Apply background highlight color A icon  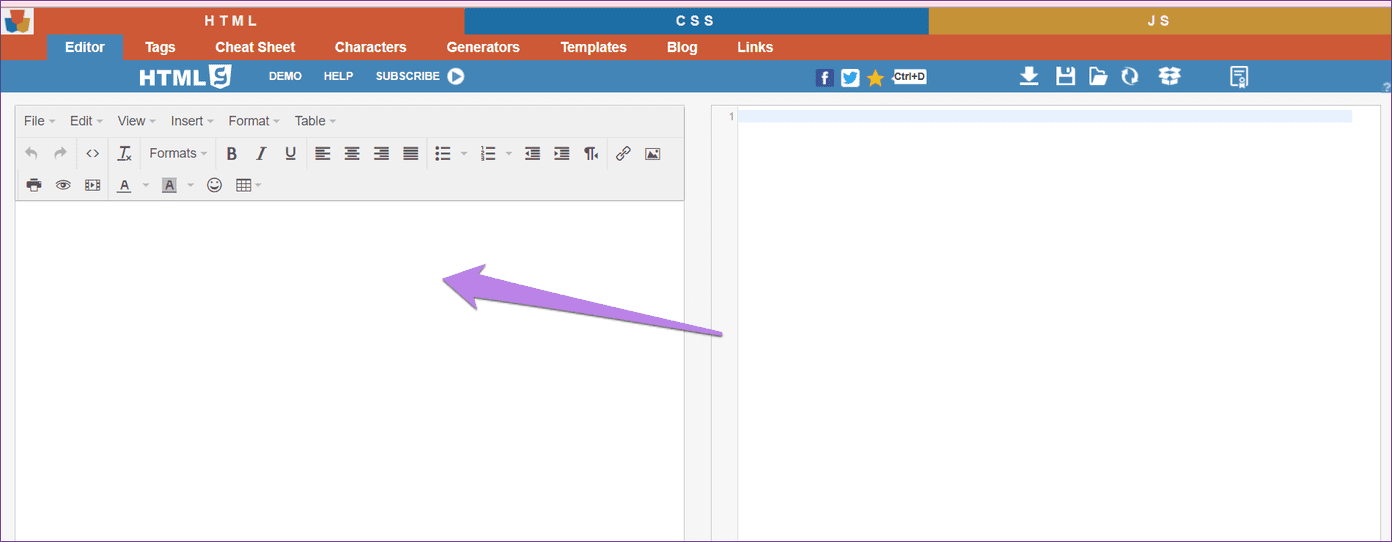click(x=169, y=185)
